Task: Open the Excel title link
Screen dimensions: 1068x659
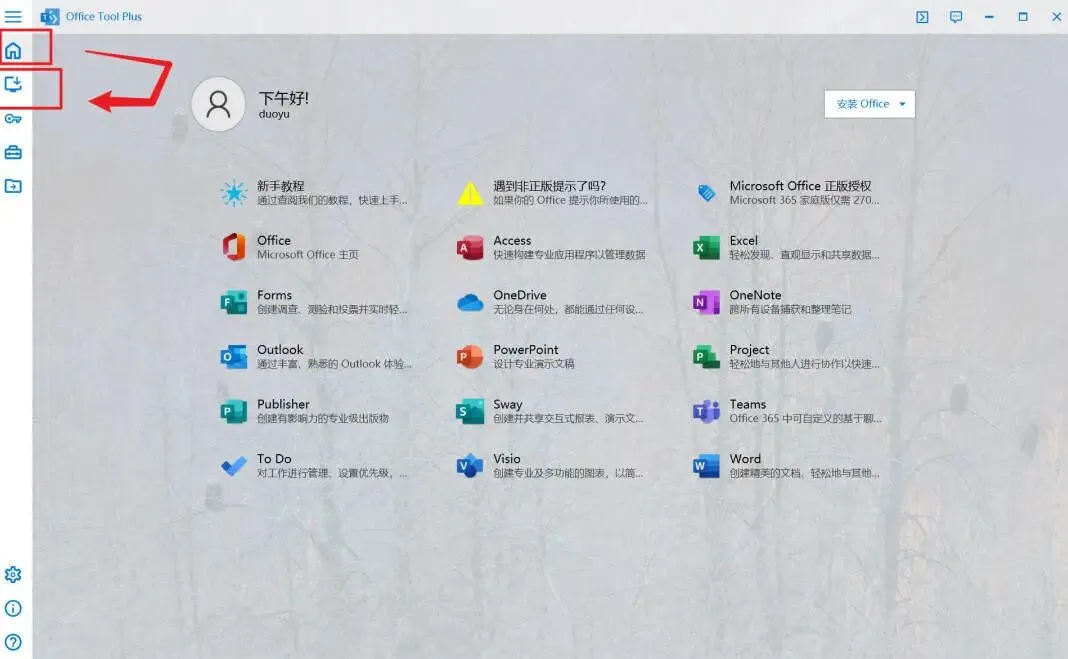Action: pyautogui.click(x=744, y=240)
